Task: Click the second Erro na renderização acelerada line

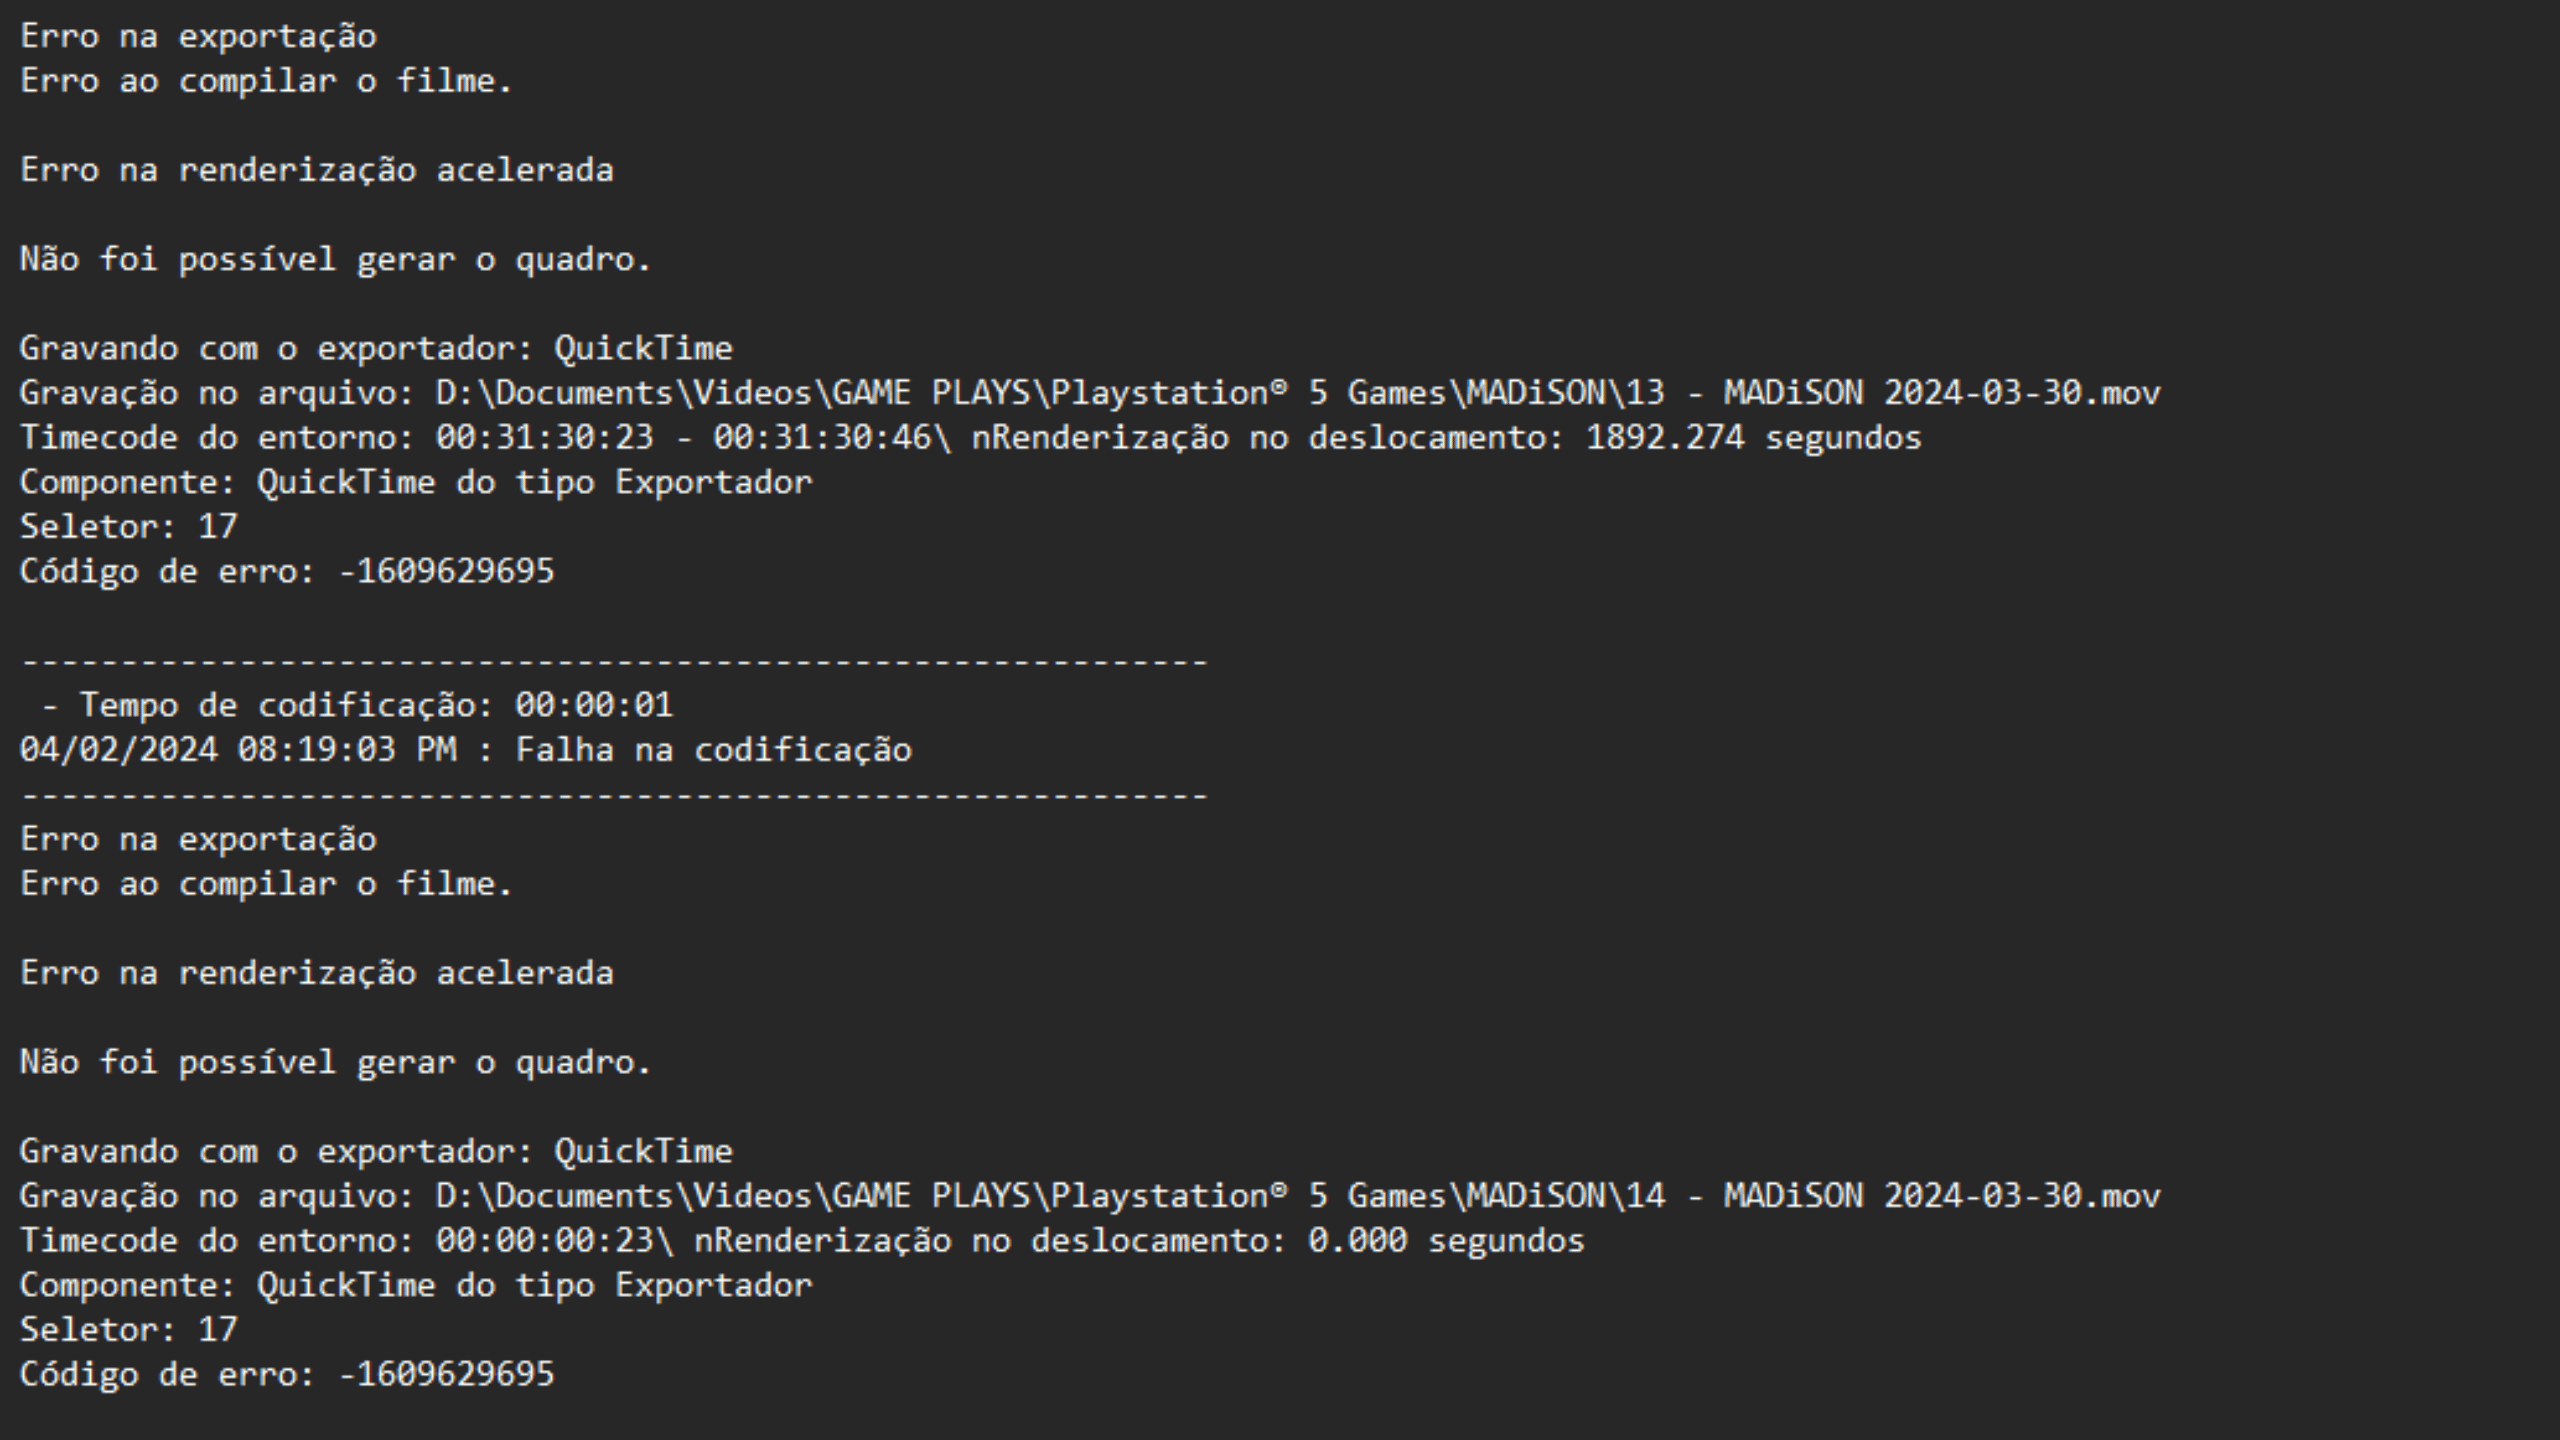Action: pos(316,974)
